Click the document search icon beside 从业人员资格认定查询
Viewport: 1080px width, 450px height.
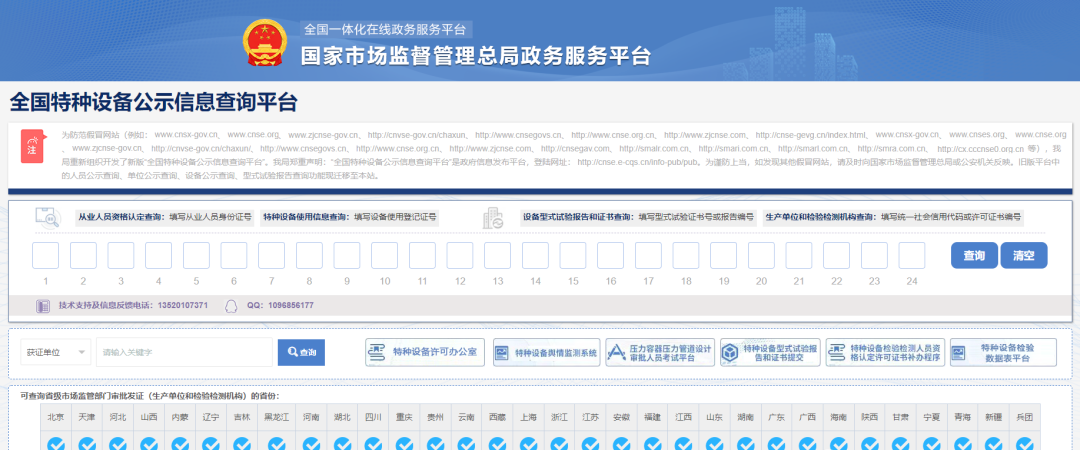(x=48, y=217)
